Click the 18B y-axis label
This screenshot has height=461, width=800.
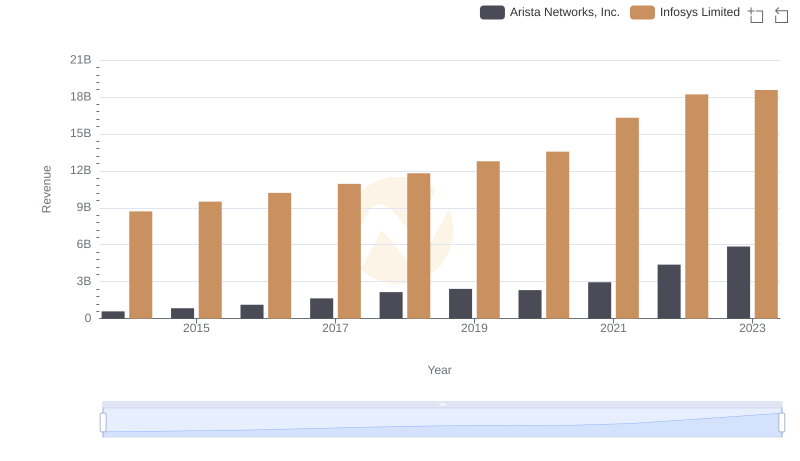81,97
